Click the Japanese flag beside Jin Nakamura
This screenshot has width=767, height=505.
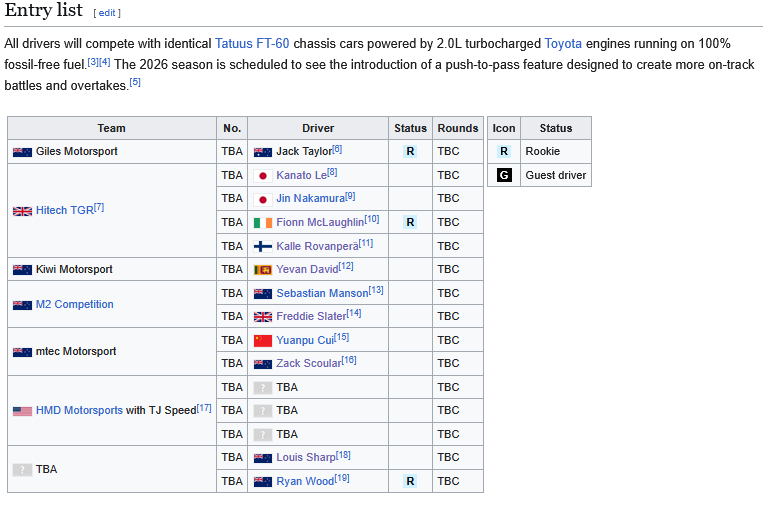pos(263,199)
